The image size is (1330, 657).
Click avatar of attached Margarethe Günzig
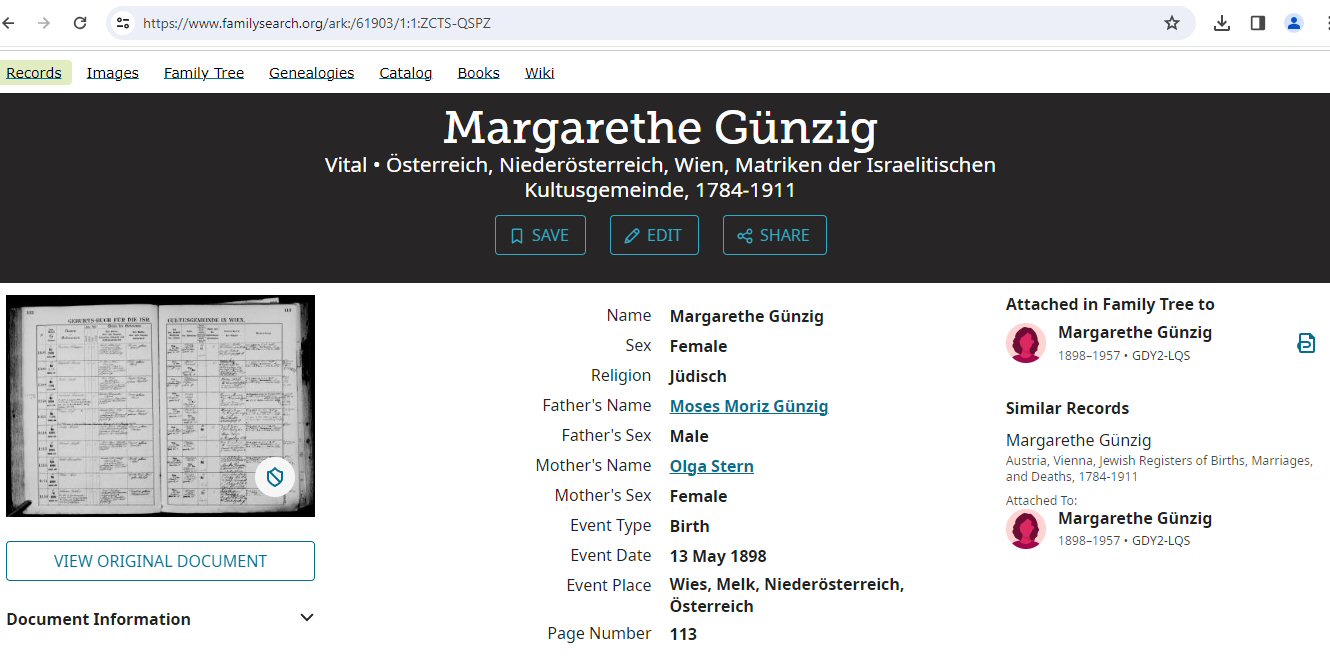click(x=1026, y=343)
